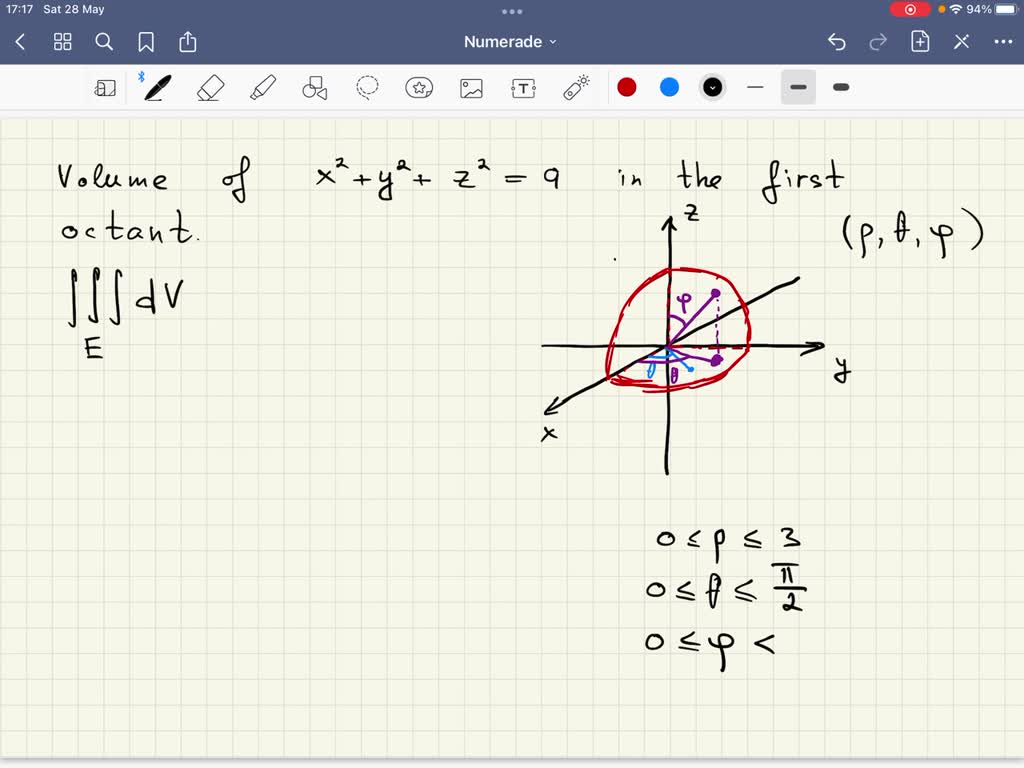Open the black color picker dropdown
Image resolution: width=1024 pixels, height=768 pixels.
712,87
